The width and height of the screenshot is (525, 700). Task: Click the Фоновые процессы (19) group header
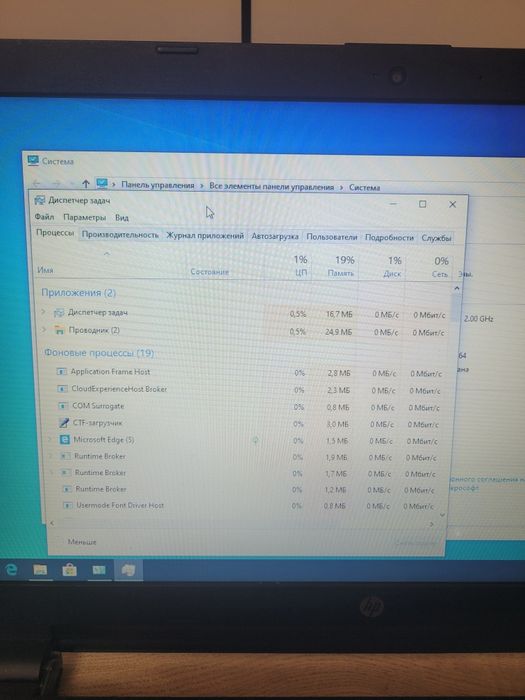point(99,353)
